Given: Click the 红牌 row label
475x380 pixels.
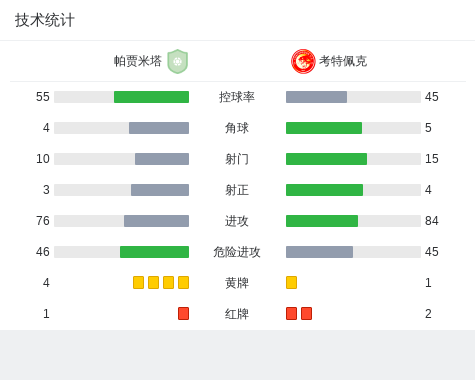Looking at the screenshot, I should tap(237, 314).
